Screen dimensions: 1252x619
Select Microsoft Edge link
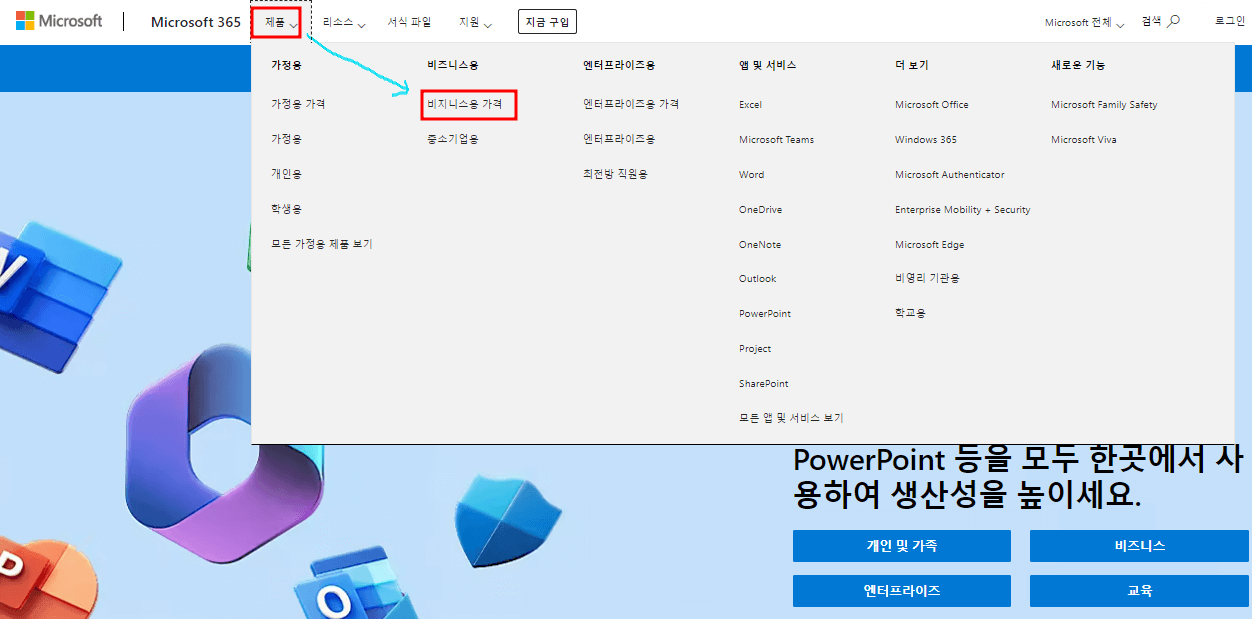[x=930, y=244]
